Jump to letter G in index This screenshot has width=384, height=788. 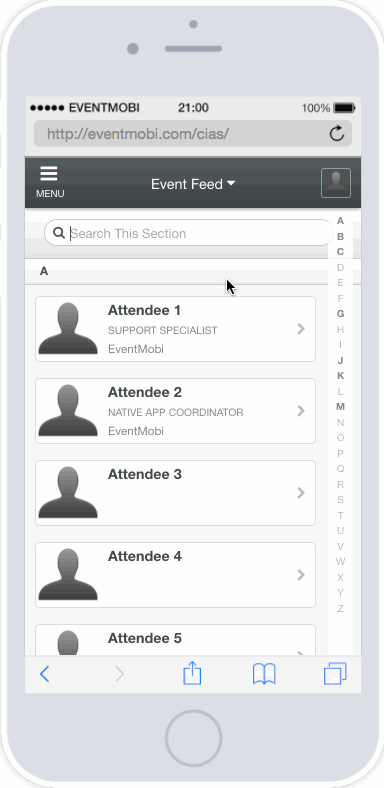coord(340,314)
